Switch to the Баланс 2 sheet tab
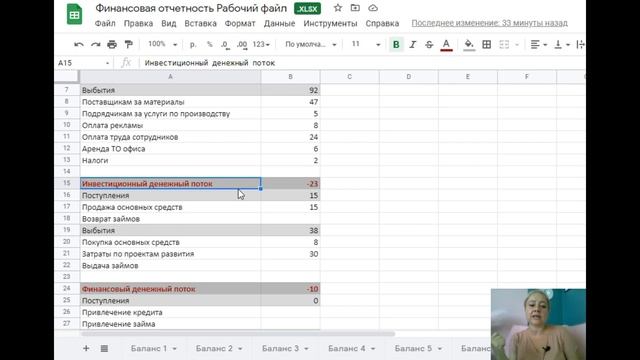Screen dimensions: 640x360 214,349
